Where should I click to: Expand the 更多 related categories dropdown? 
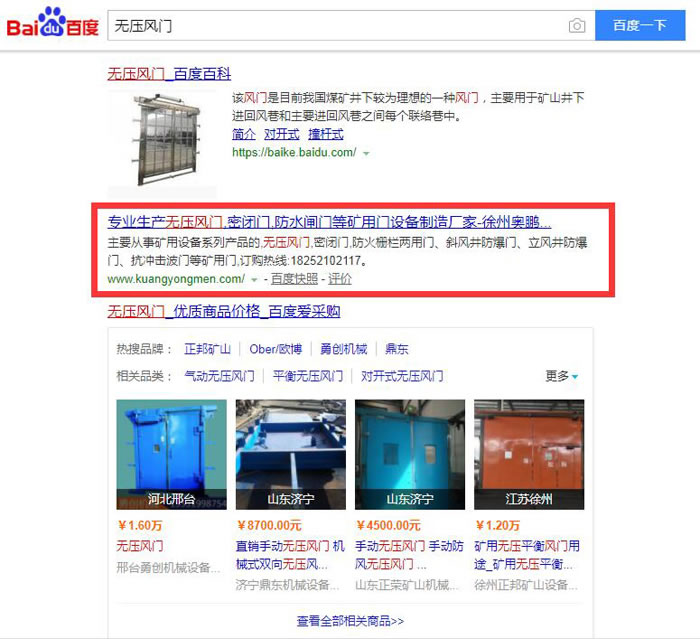click(x=562, y=376)
